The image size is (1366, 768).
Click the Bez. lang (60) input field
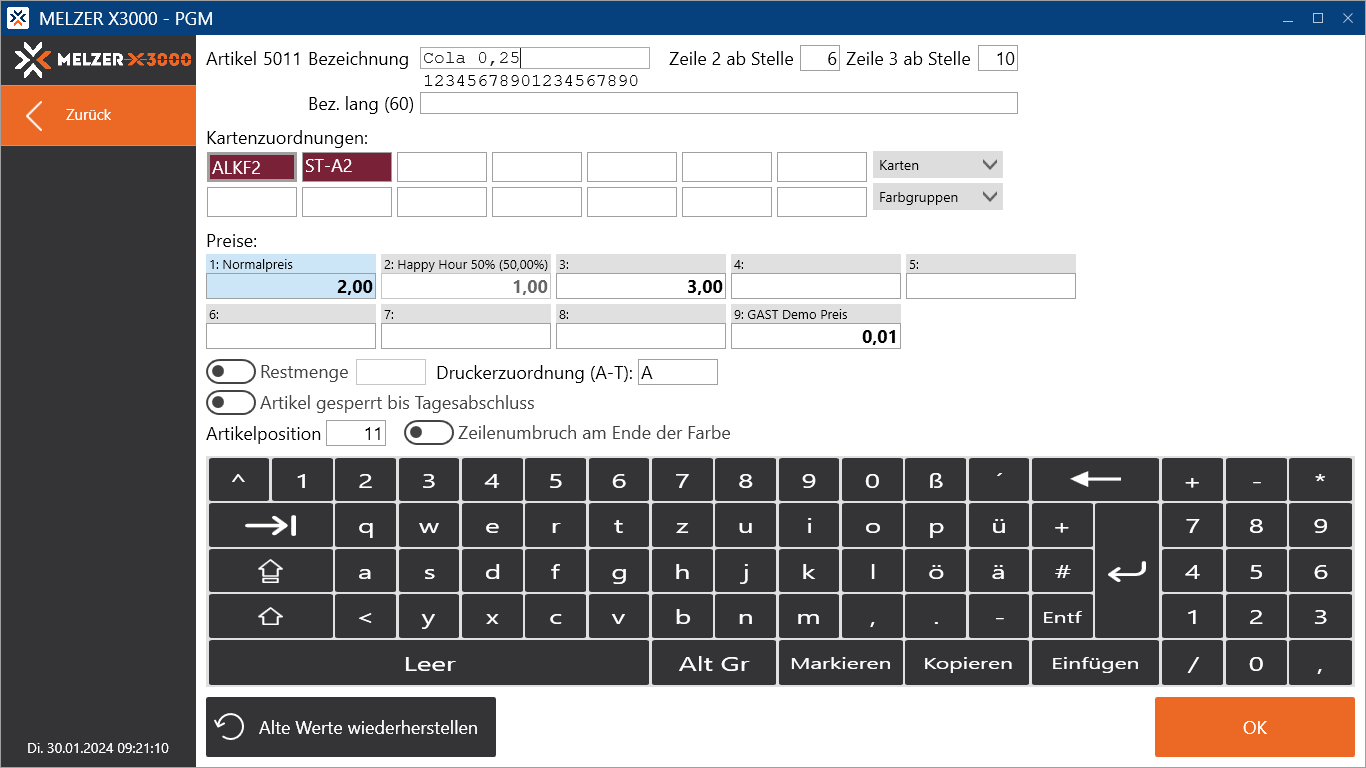[x=718, y=102]
